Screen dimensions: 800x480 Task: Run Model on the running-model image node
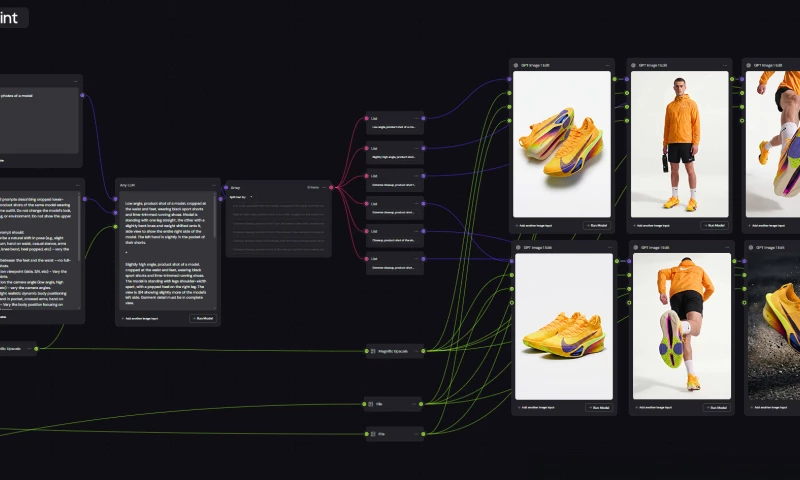pyautogui.click(x=717, y=408)
